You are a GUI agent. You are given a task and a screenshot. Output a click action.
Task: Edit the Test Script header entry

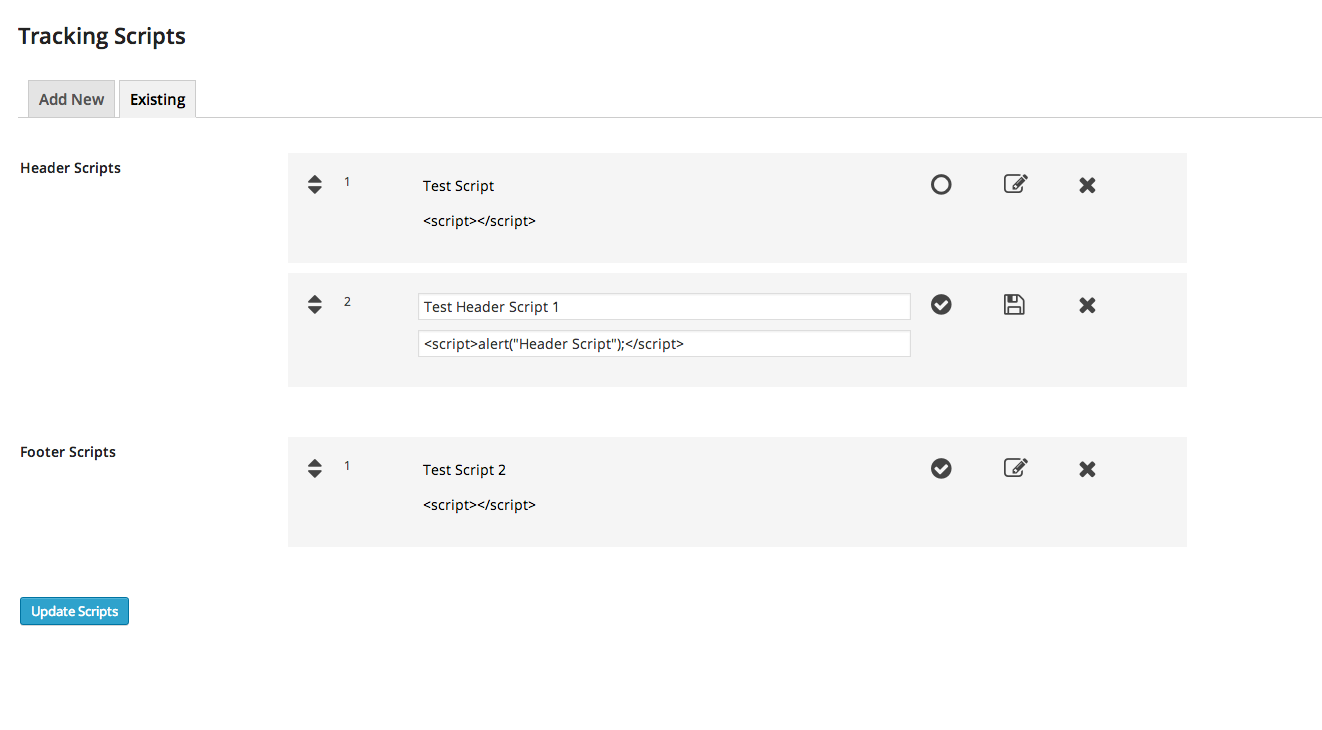pos(1015,184)
